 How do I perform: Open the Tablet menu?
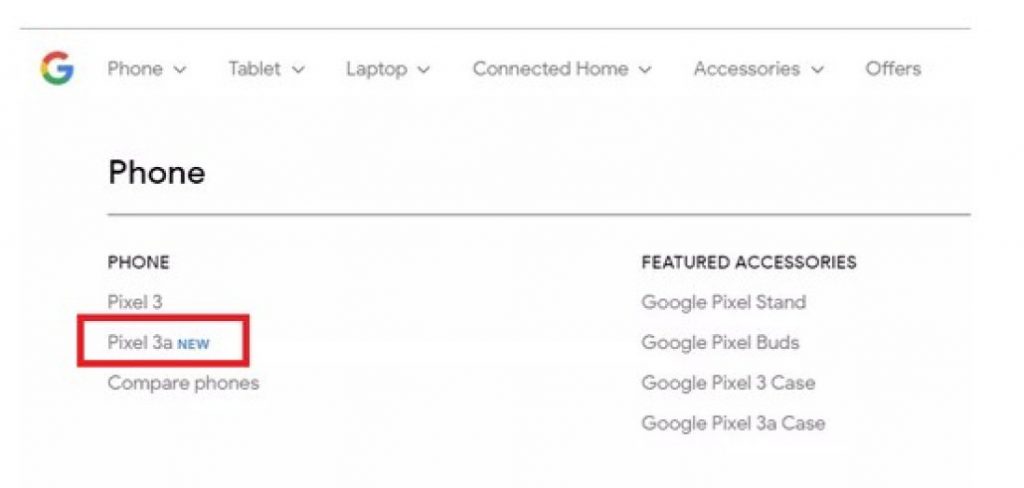click(x=255, y=69)
